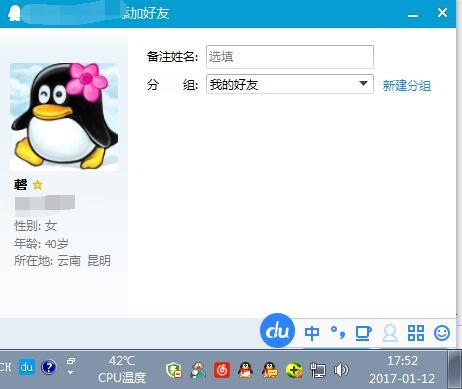Click the network connection tray icon

(x=317, y=370)
